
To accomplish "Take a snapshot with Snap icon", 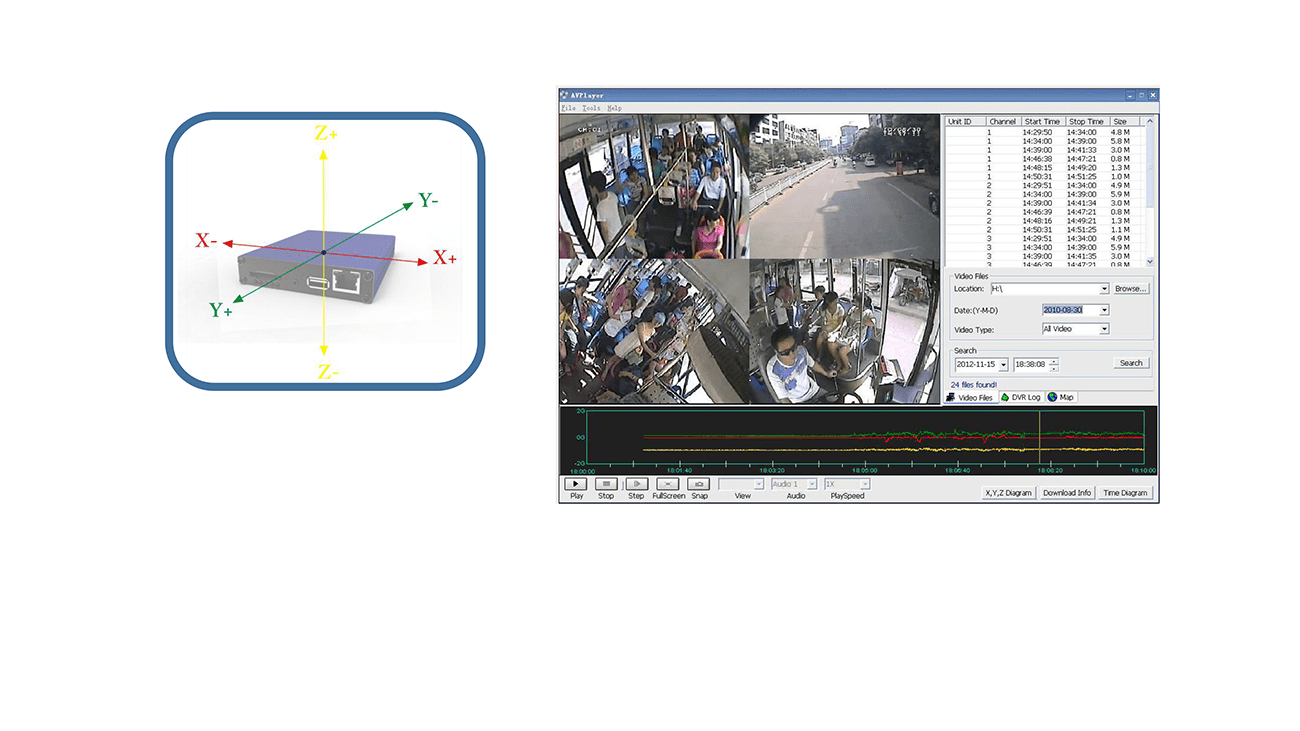I will click(699, 484).
